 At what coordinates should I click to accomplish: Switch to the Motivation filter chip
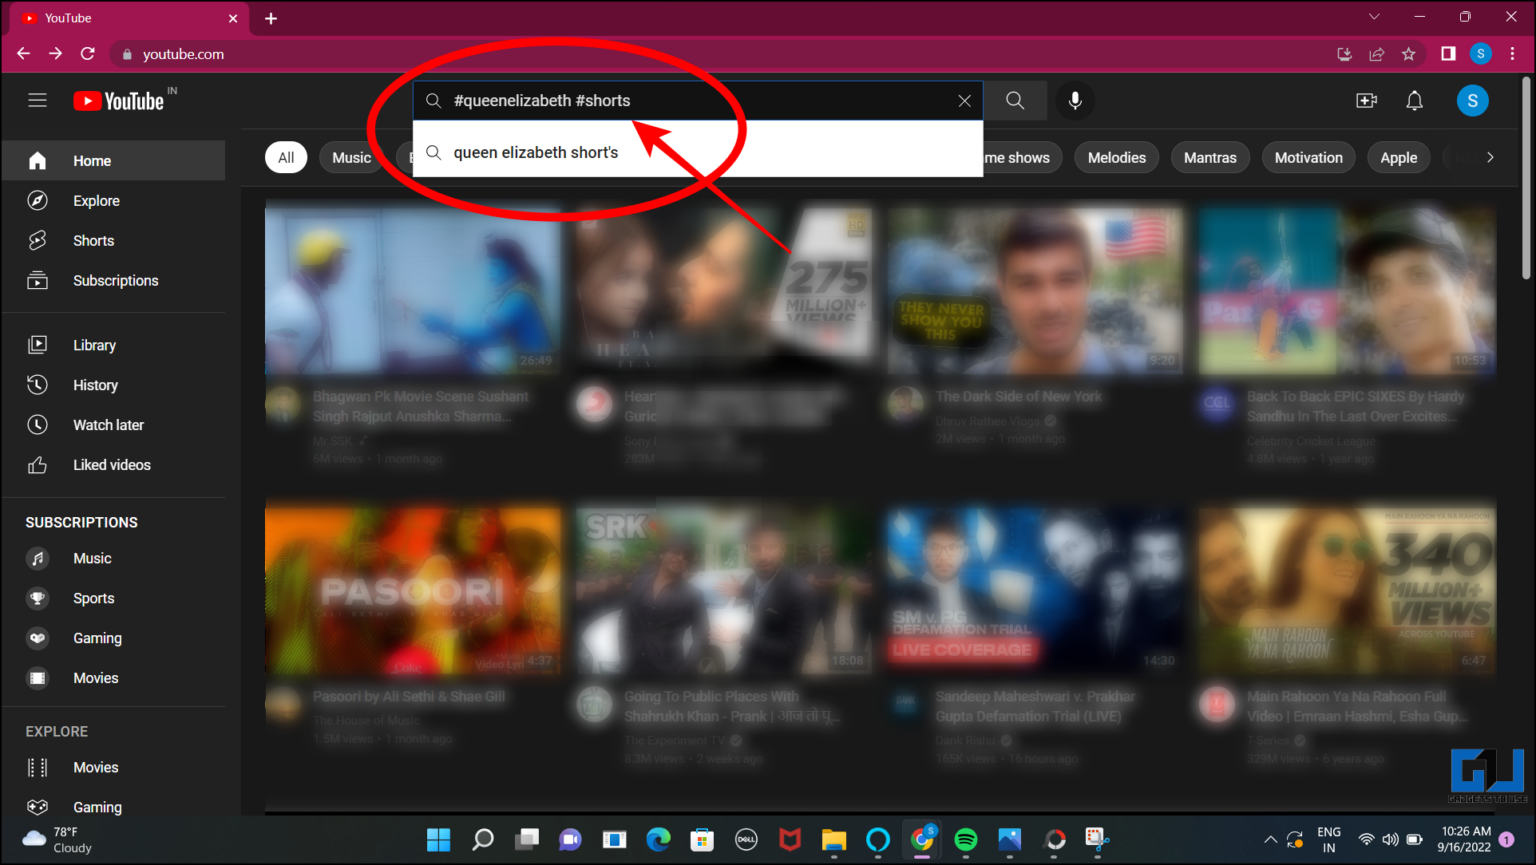1308,157
